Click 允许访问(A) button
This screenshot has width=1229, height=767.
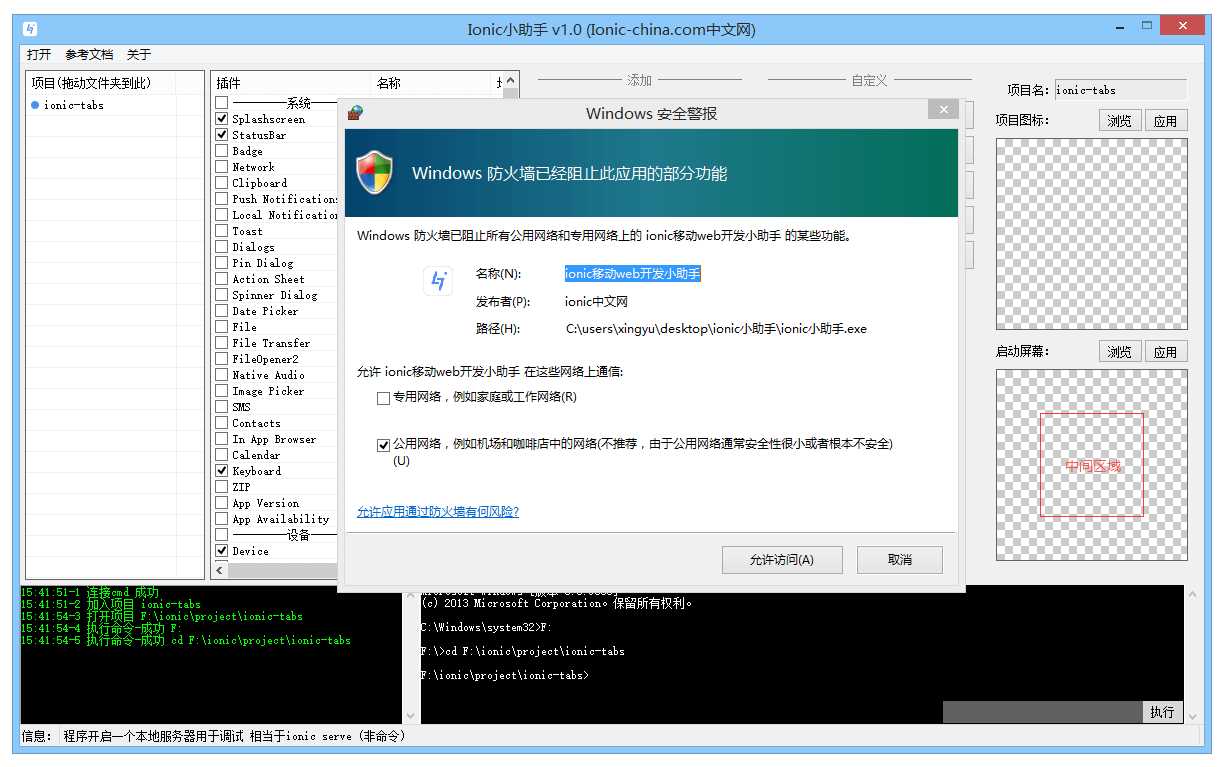tap(782, 560)
